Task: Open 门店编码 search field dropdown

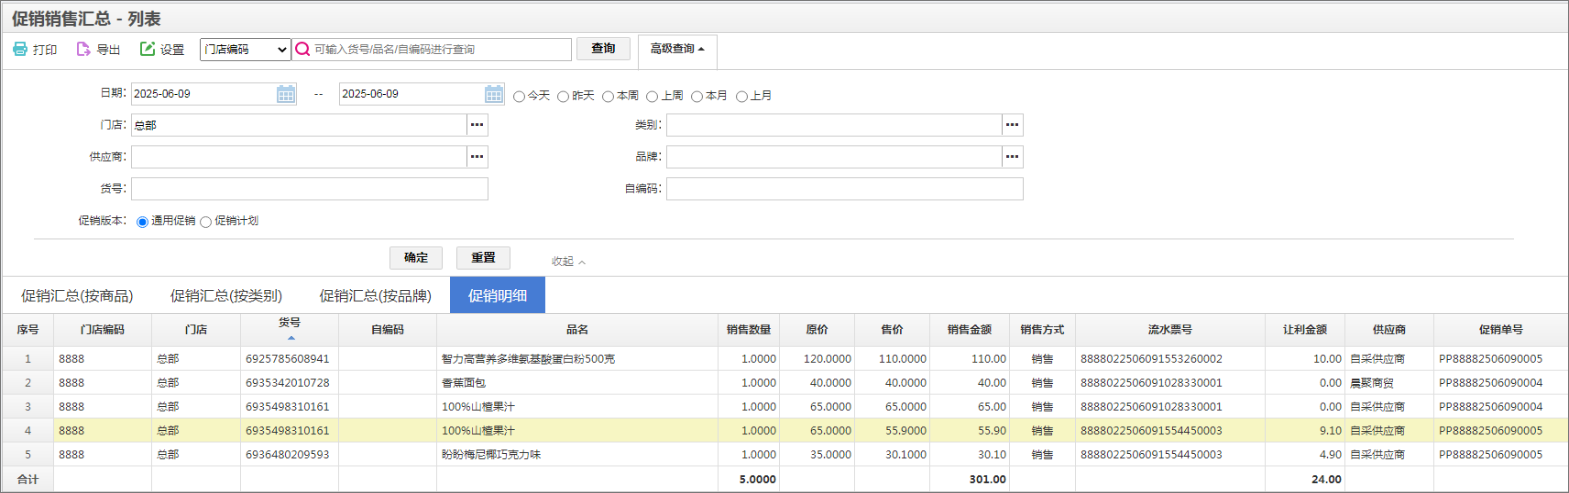Action: [x=245, y=49]
